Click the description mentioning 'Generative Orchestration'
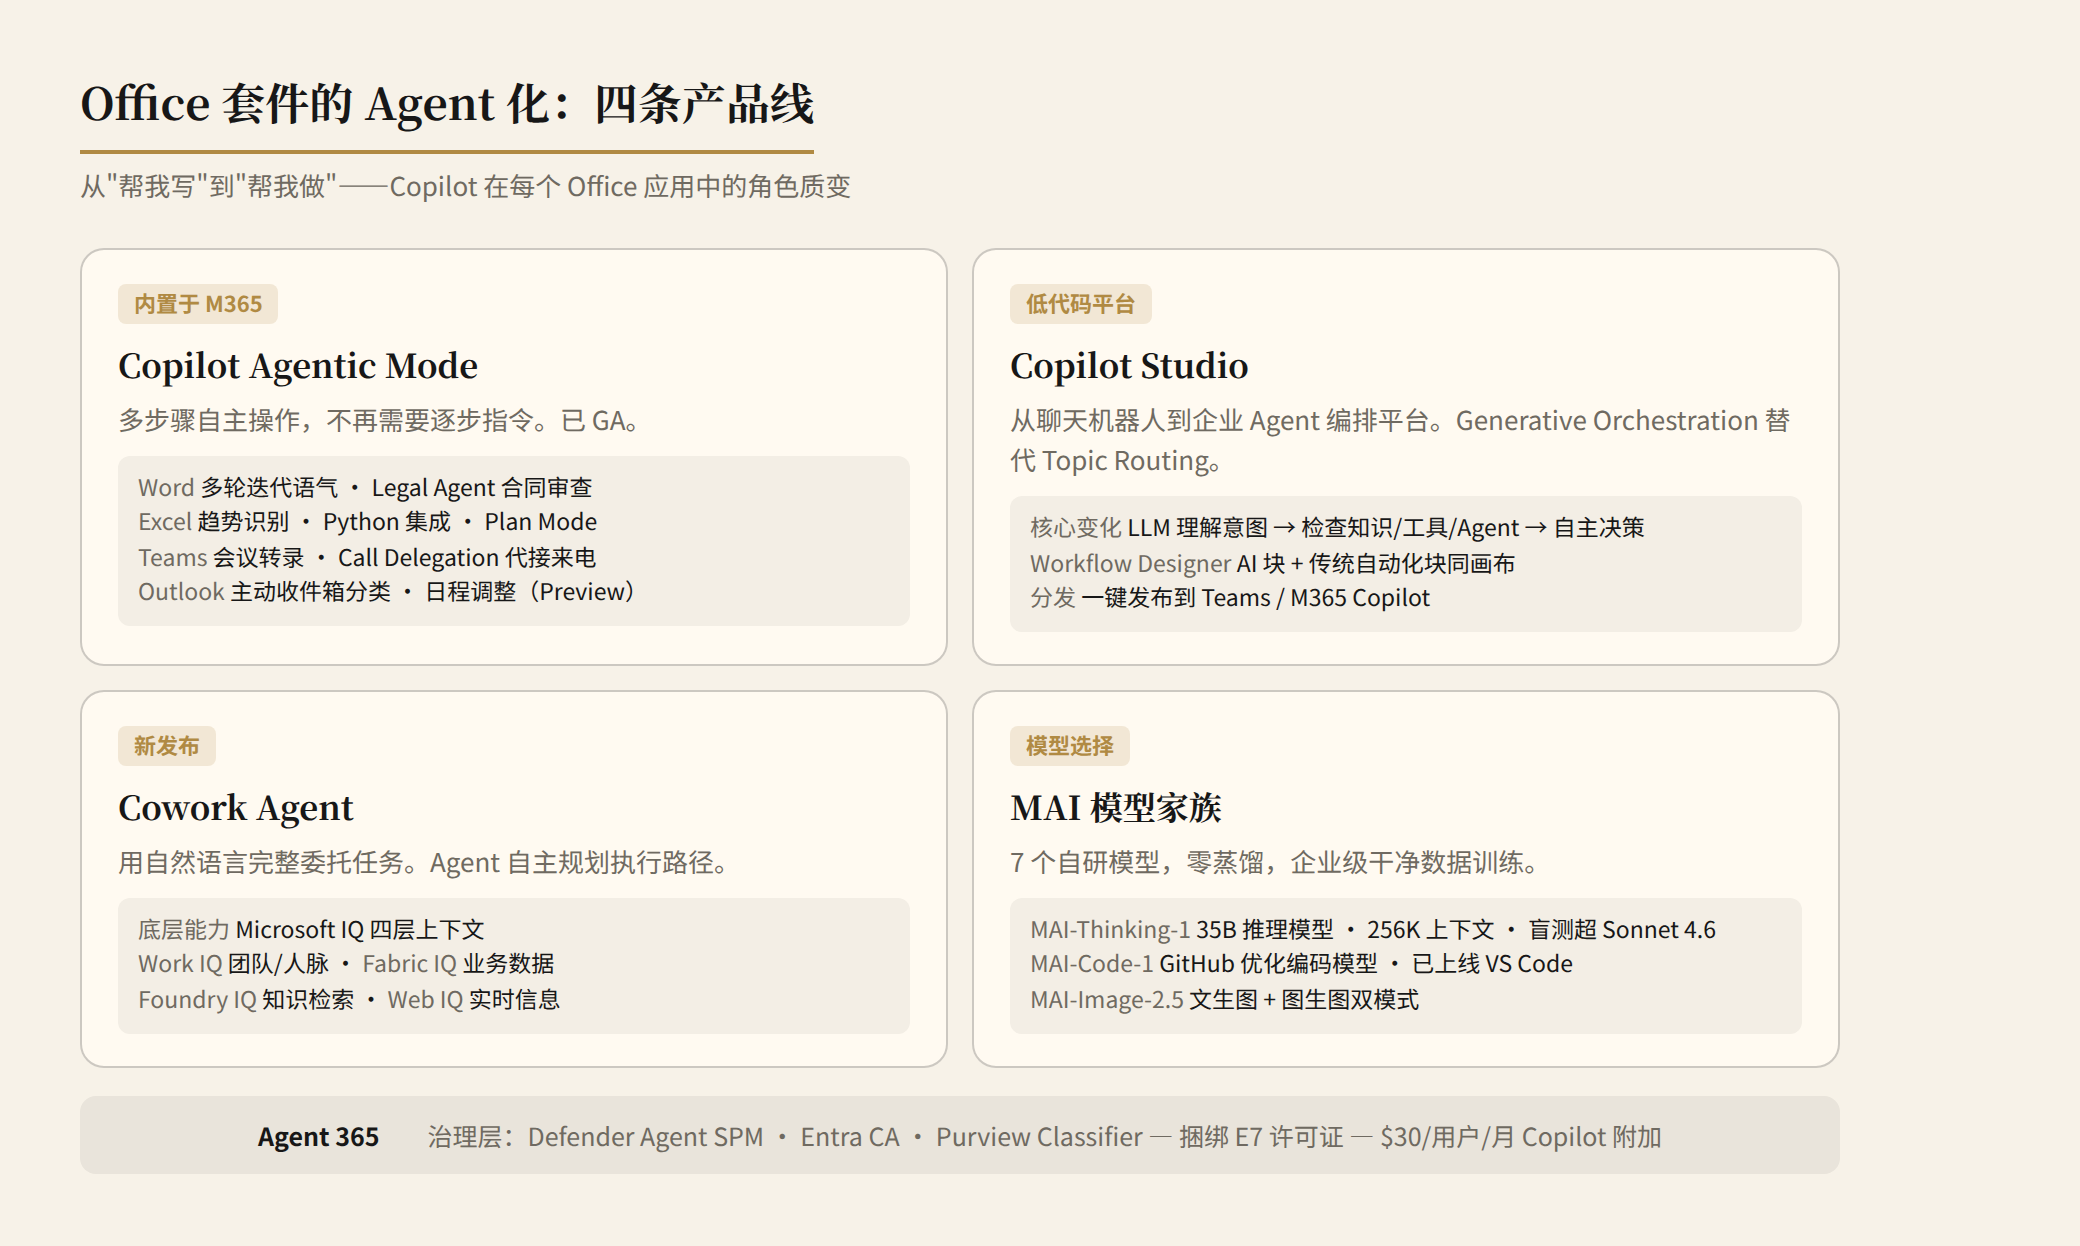 pyautogui.click(x=1400, y=441)
